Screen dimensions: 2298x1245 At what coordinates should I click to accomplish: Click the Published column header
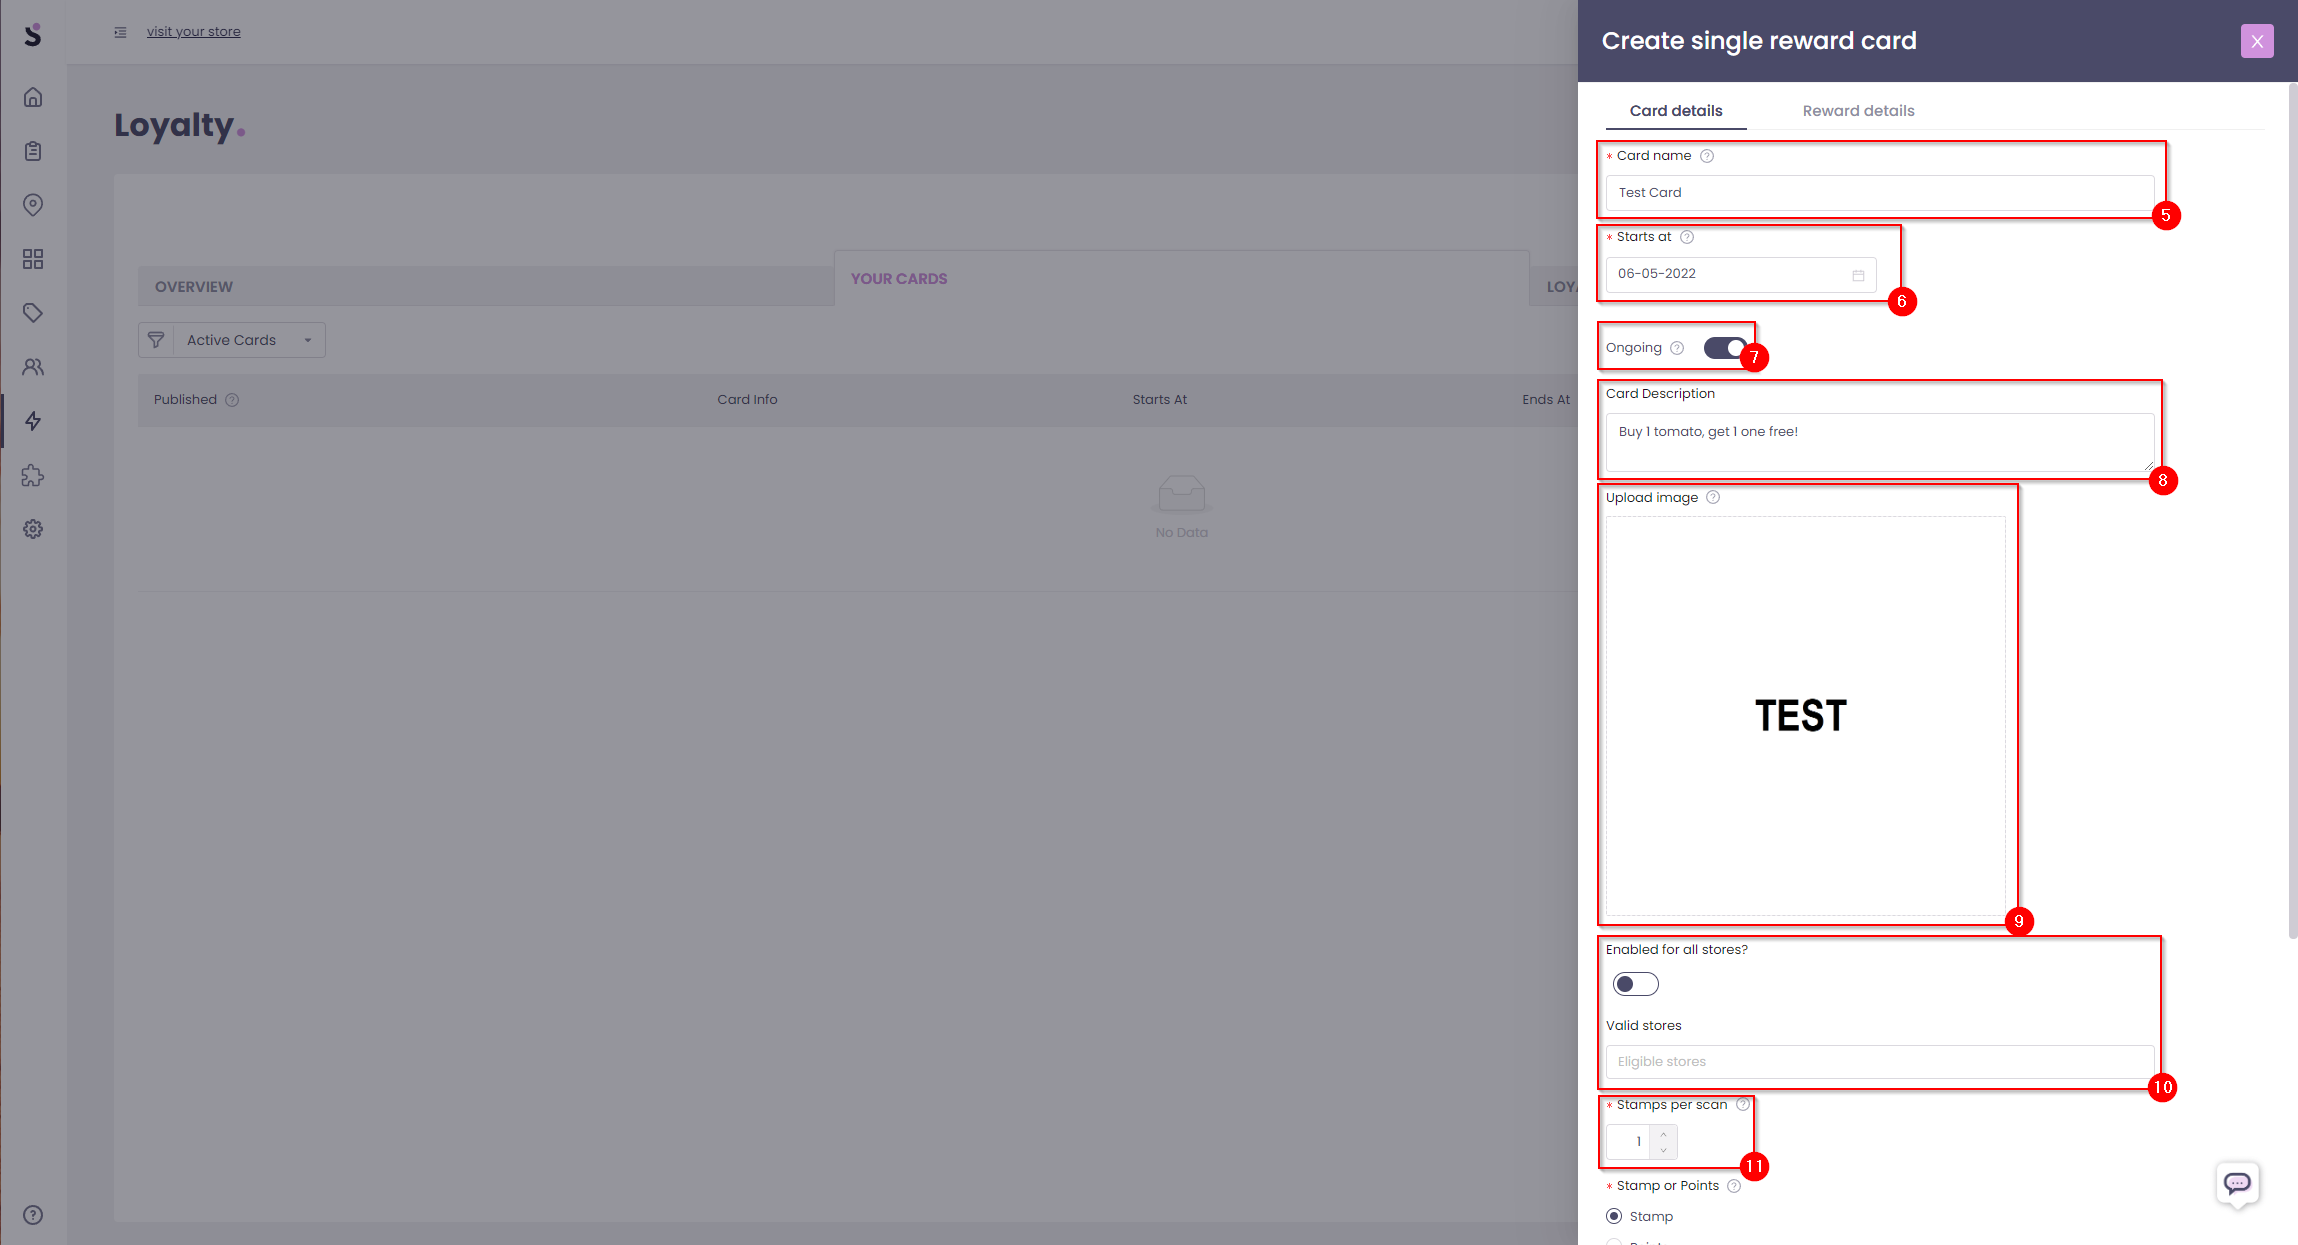click(185, 400)
